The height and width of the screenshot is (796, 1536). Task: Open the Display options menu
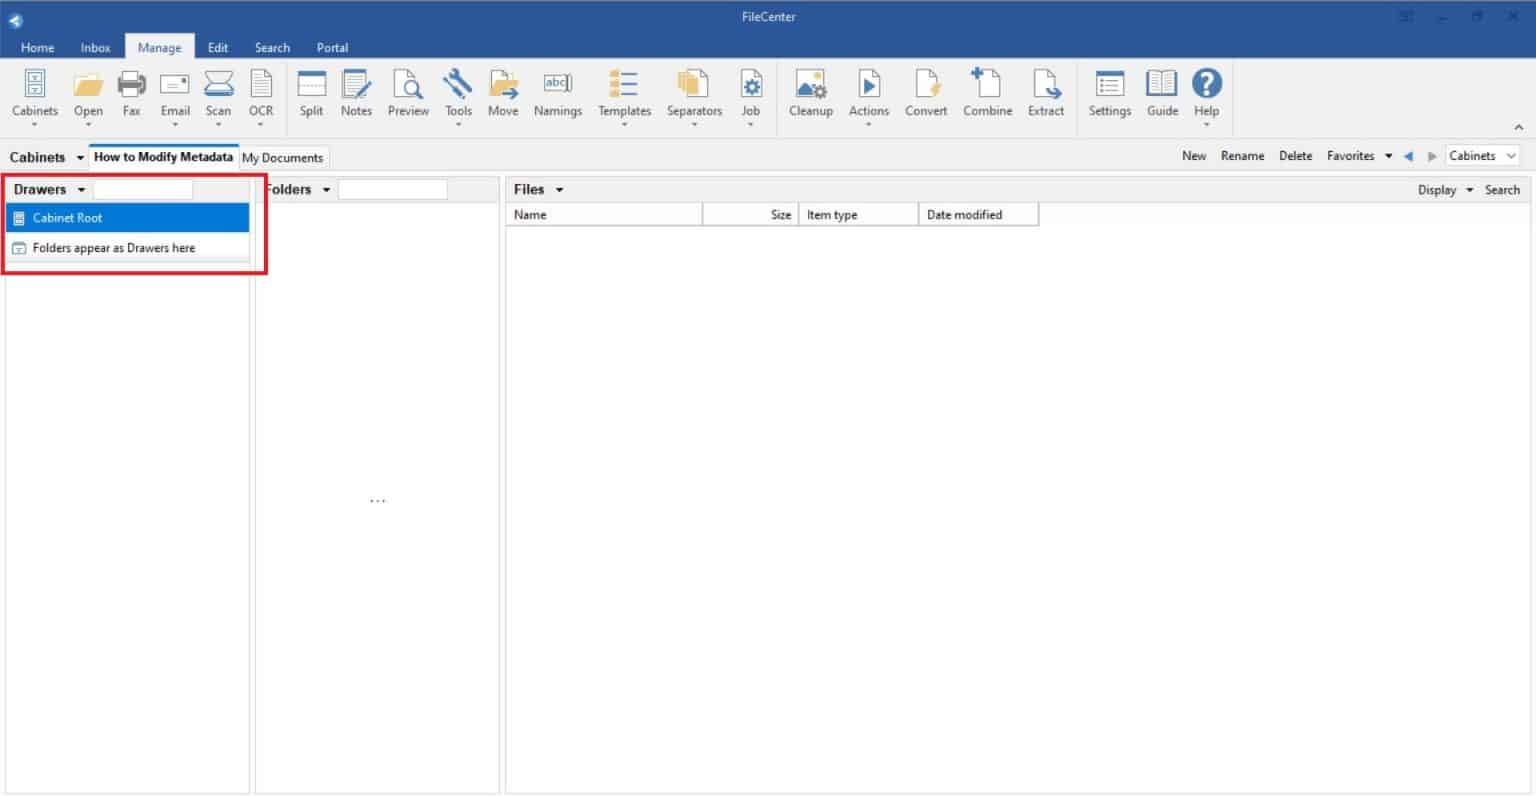(x=1444, y=189)
